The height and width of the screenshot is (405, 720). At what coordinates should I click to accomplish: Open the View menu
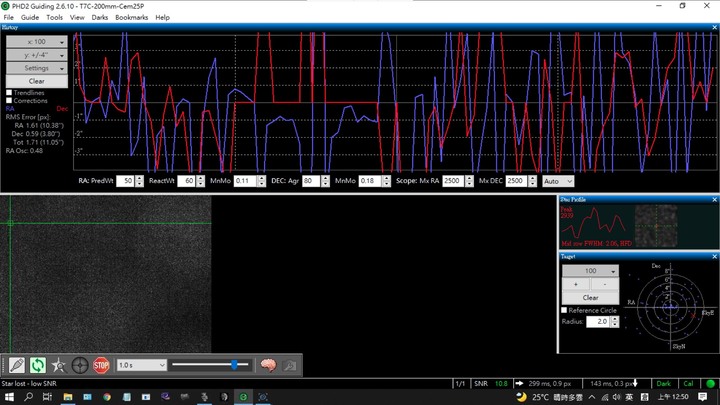coord(77,17)
